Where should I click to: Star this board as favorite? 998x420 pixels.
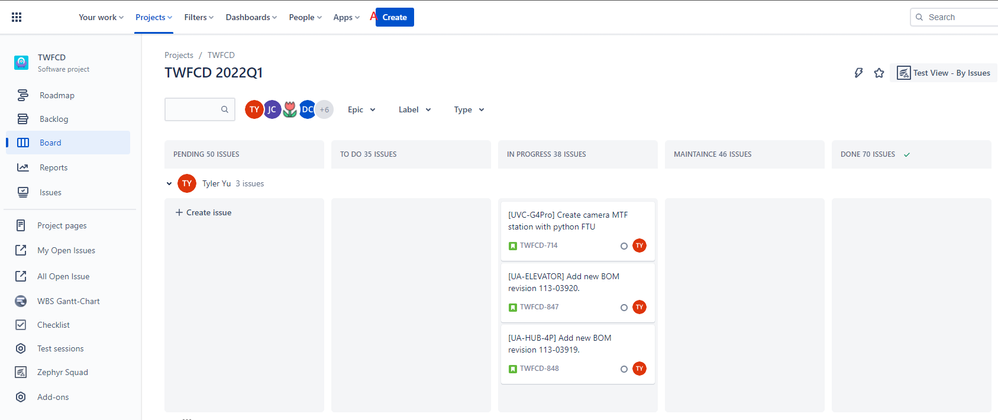click(879, 73)
